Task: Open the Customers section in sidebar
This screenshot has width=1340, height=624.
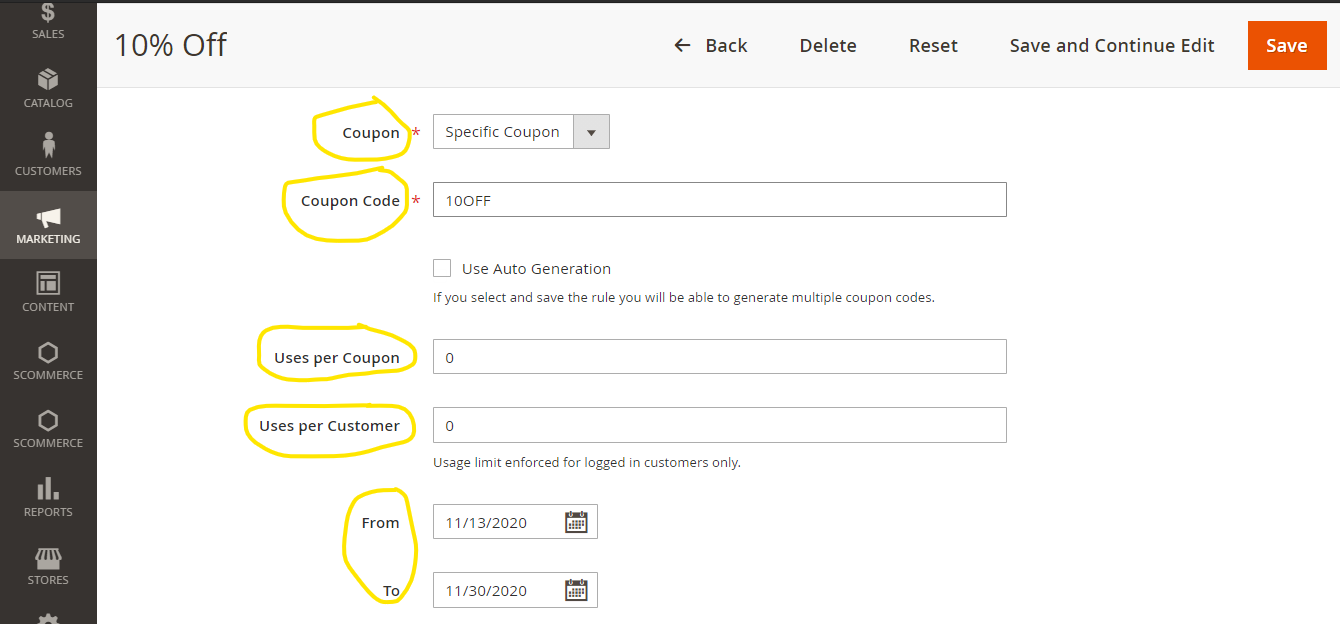Action: [x=48, y=155]
